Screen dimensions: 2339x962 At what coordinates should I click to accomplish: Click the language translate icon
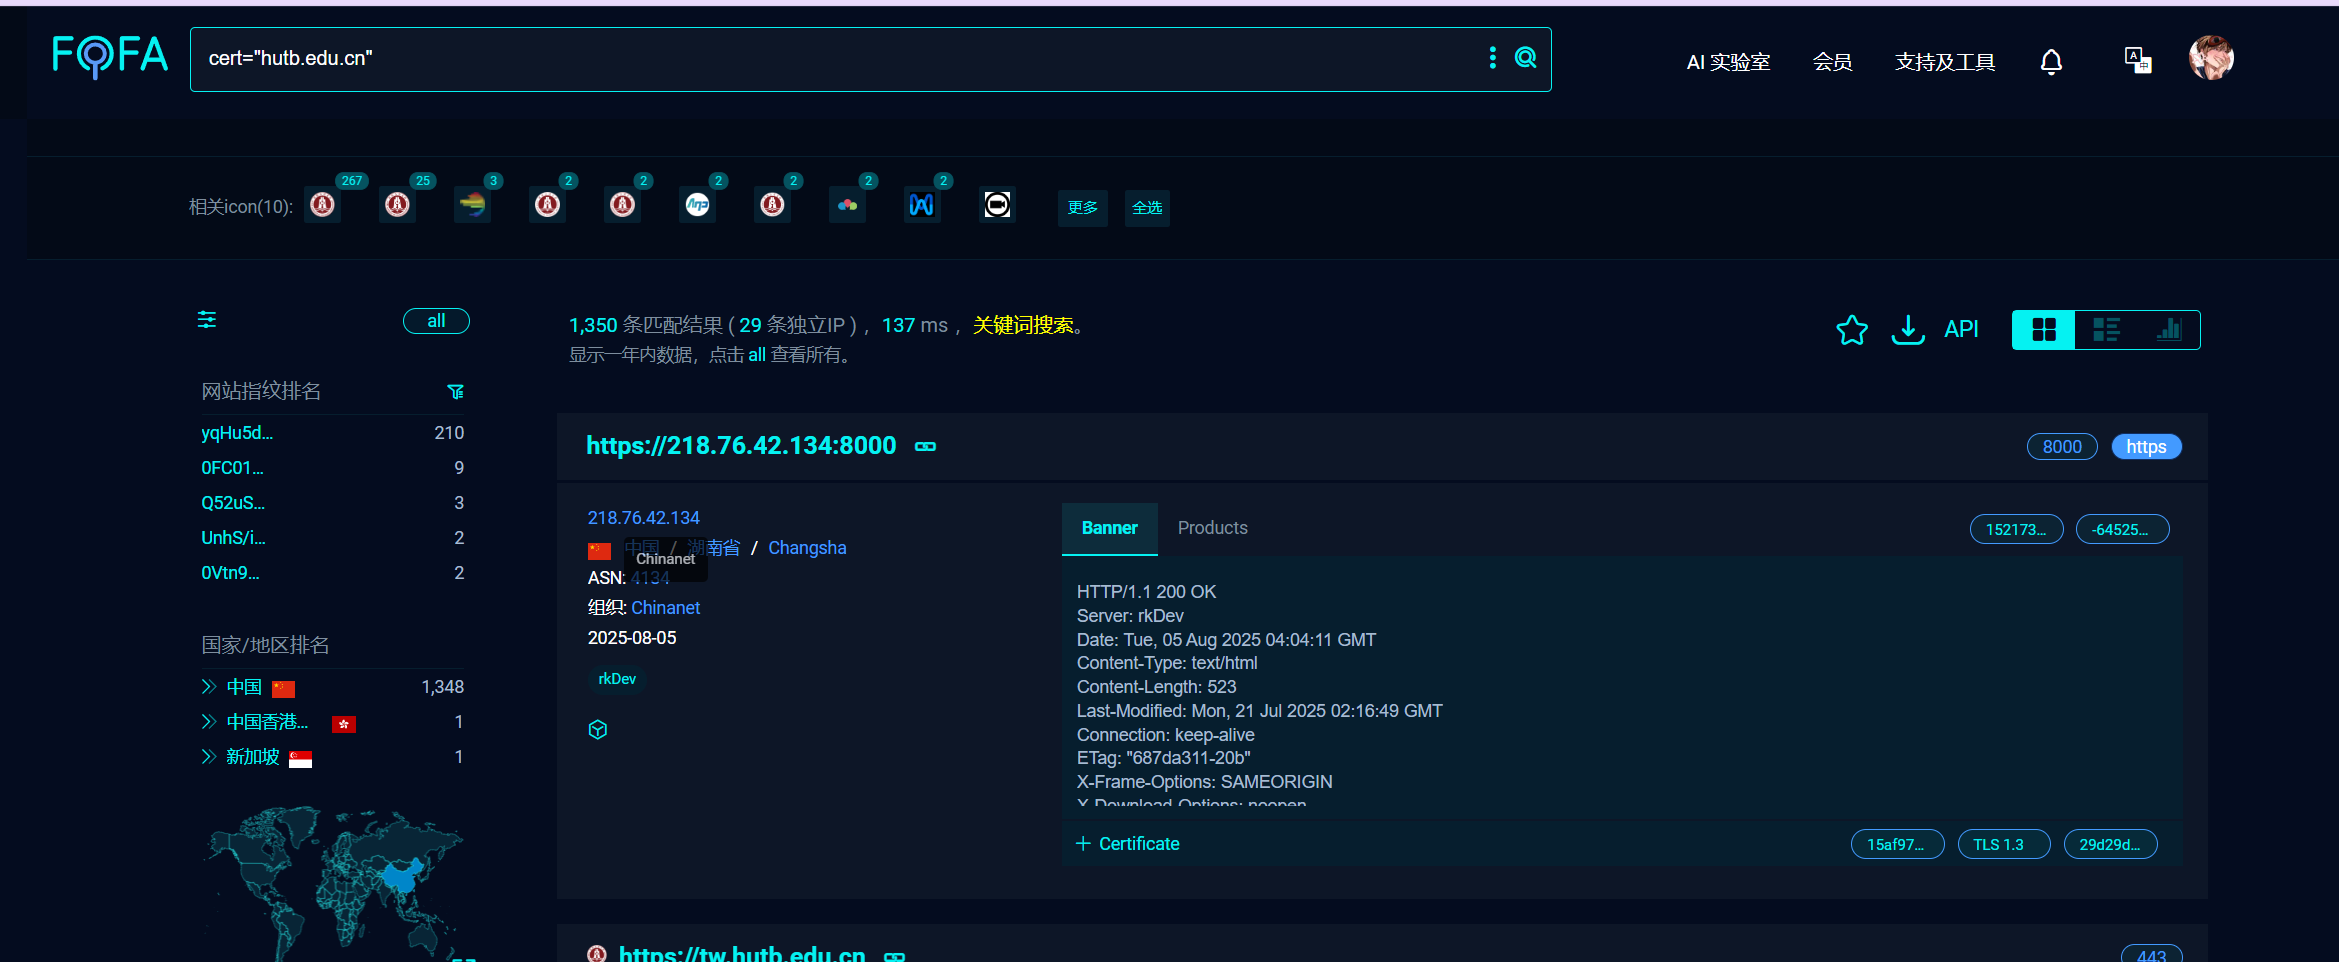click(2138, 60)
